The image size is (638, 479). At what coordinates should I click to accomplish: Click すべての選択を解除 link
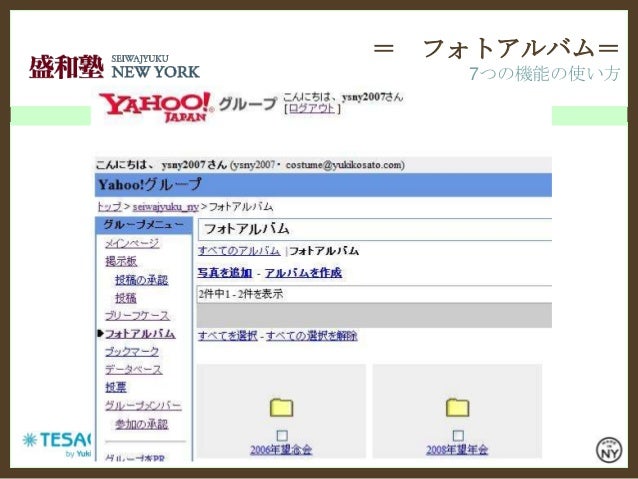312,336
